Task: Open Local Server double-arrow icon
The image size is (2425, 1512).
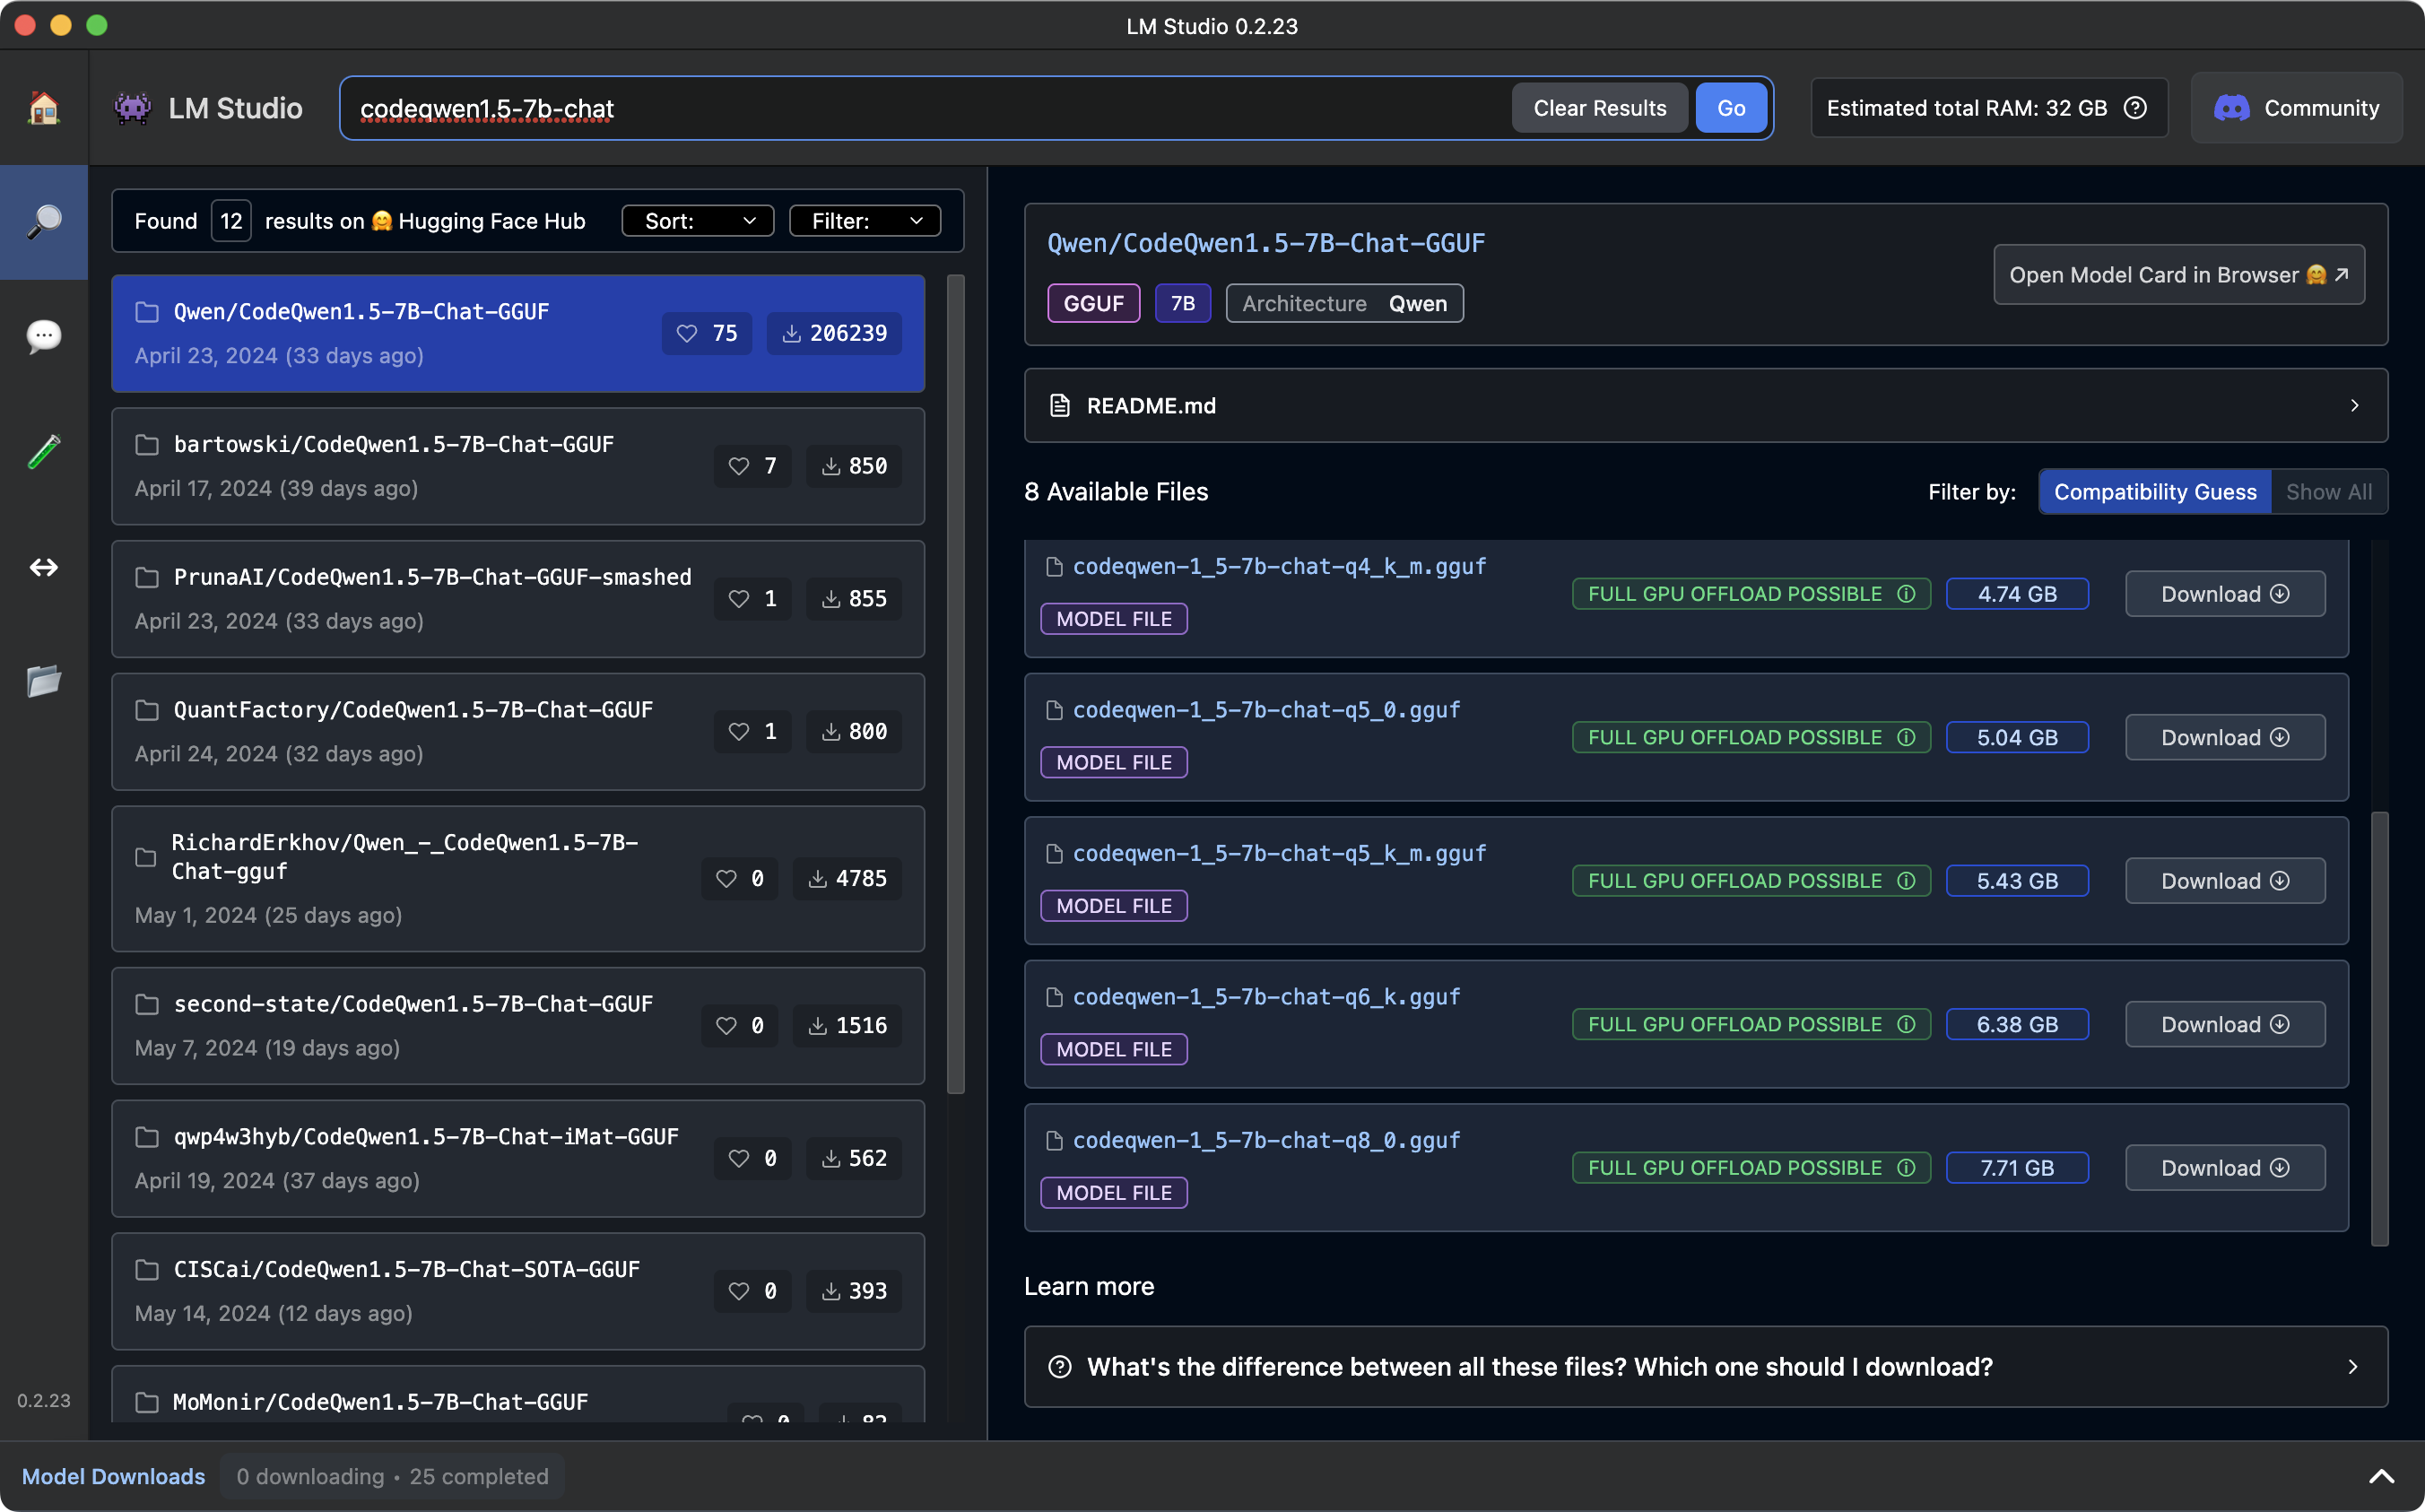Action: pos(43,568)
